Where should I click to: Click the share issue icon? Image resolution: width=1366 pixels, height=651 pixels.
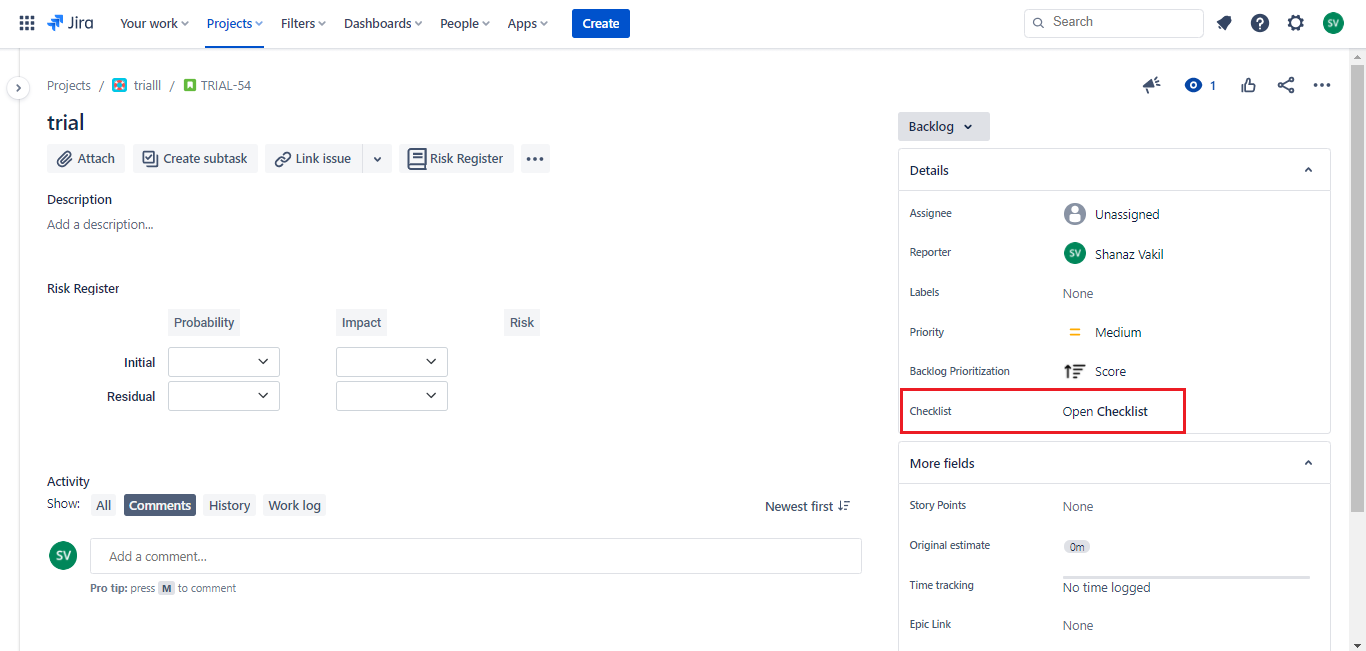tap(1286, 85)
